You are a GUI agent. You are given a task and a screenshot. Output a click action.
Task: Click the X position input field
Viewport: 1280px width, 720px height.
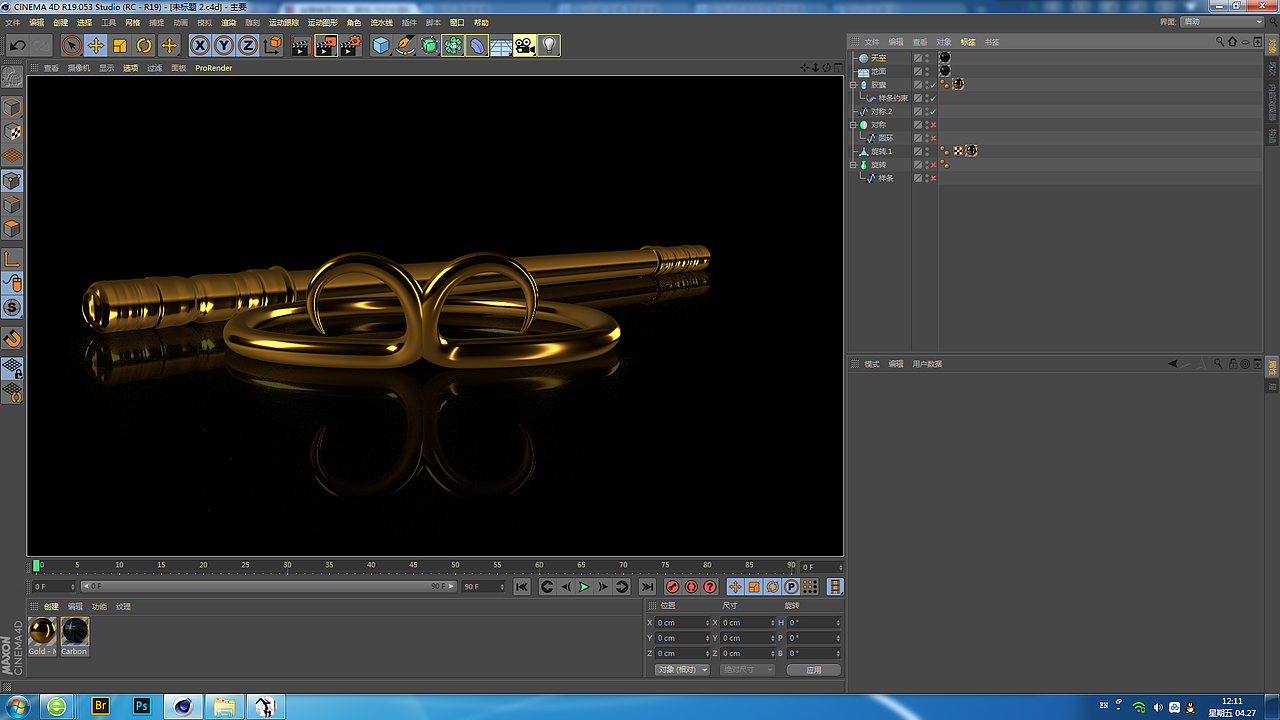coord(683,623)
